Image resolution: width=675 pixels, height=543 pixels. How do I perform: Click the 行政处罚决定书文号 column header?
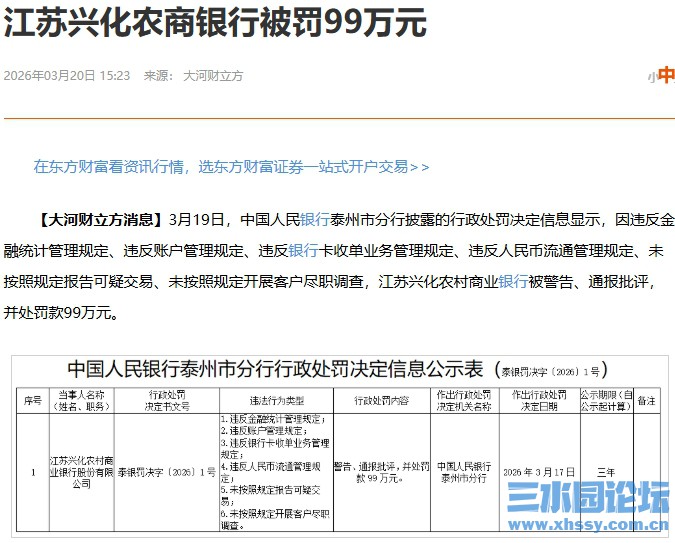coord(167,401)
